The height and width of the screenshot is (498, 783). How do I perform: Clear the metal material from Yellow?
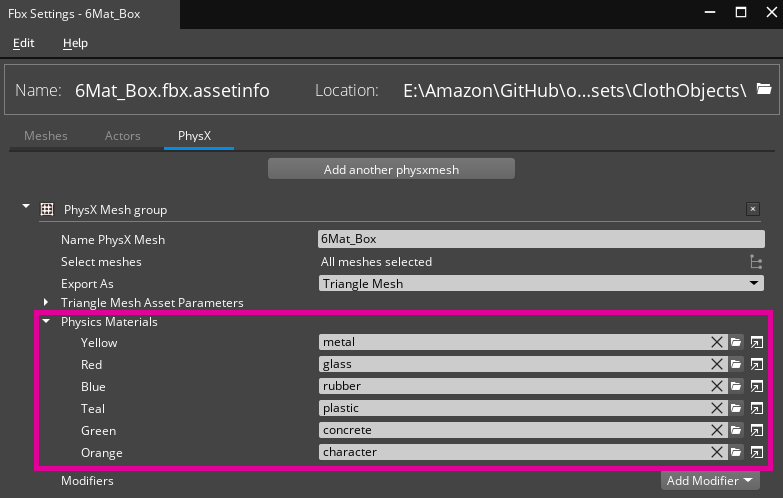716,342
